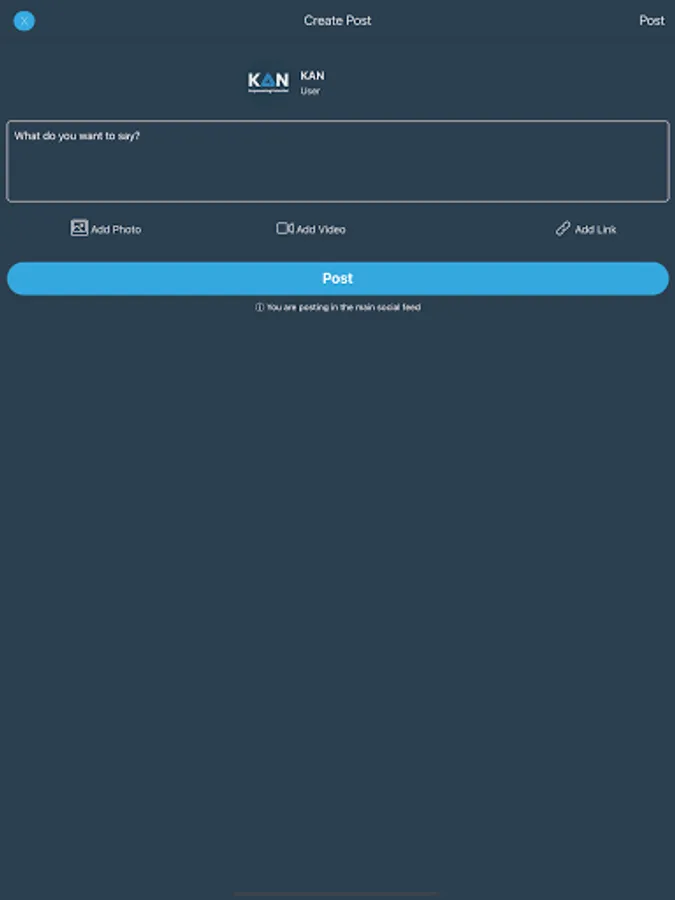Click the camcorder icon beside Add Video
675x900 pixels.
point(285,228)
